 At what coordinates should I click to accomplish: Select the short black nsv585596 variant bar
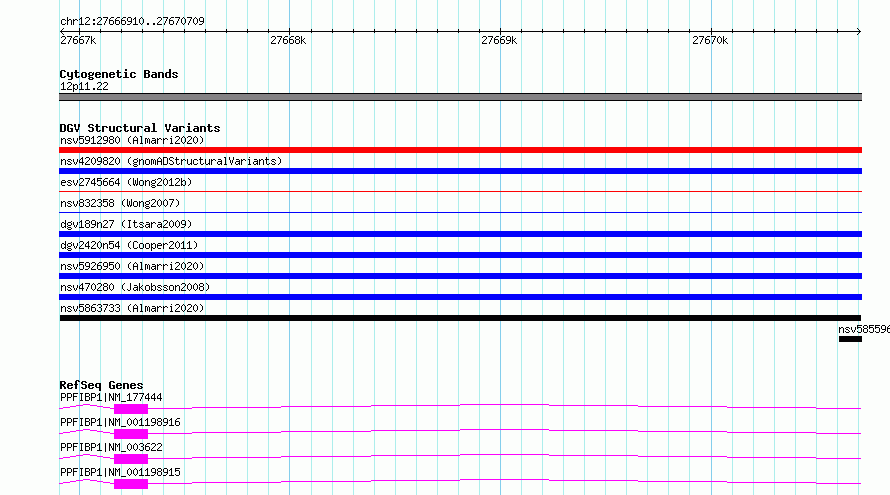850,339
